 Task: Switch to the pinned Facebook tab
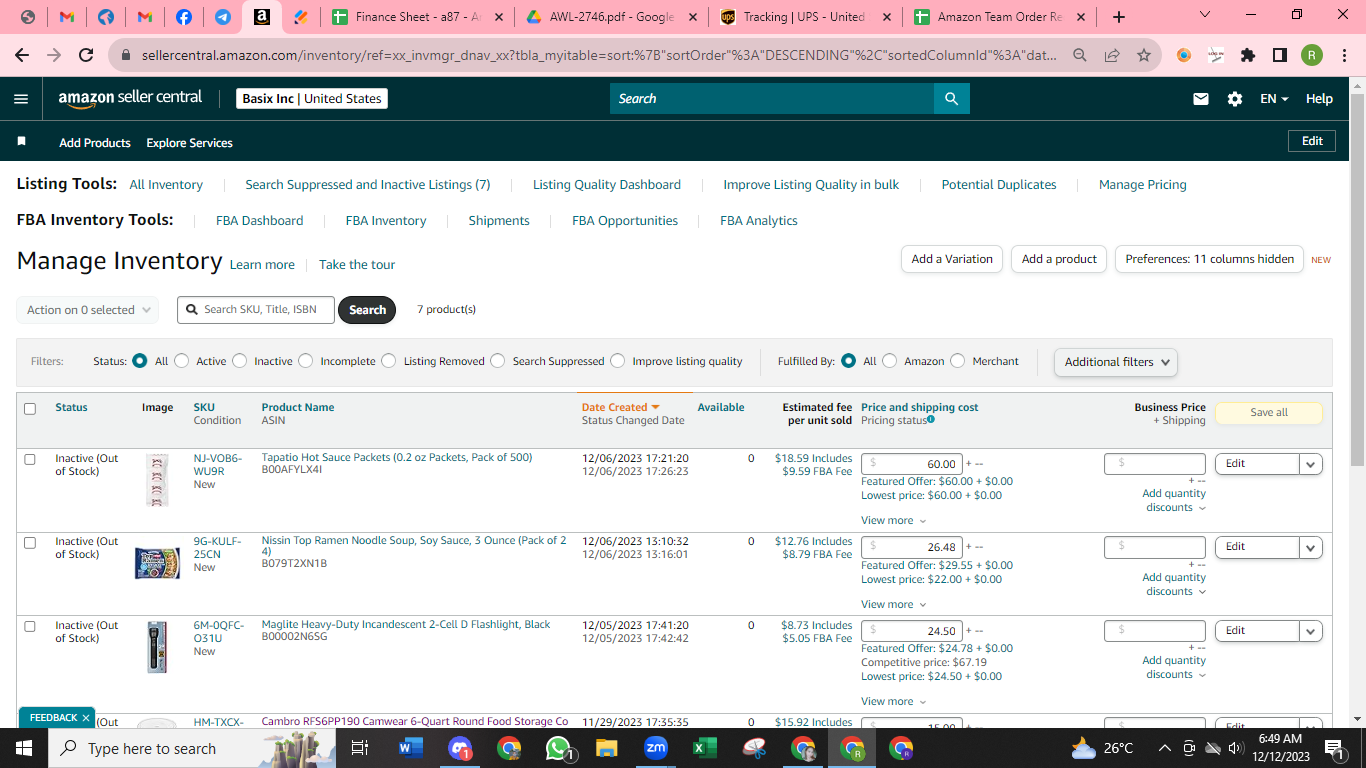tap(184, 17)
